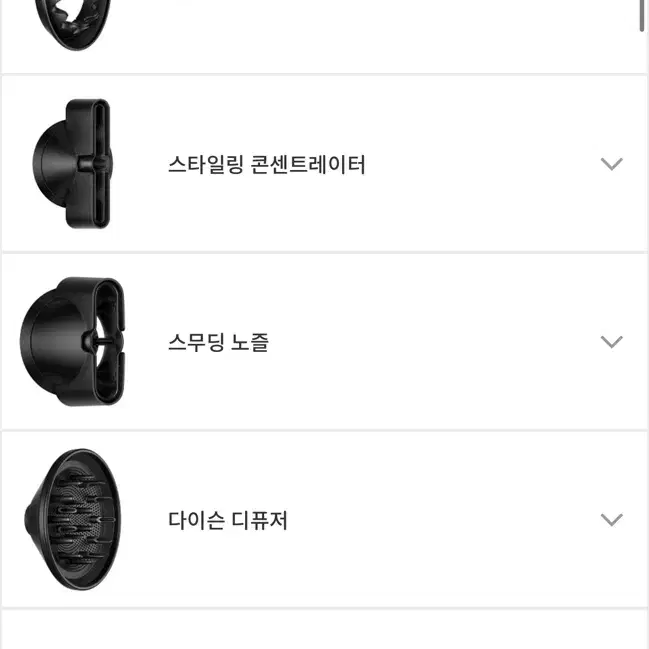Select the 스타일링 콘센트레이터 label text
649x649 pixels.
pos(267,165)
